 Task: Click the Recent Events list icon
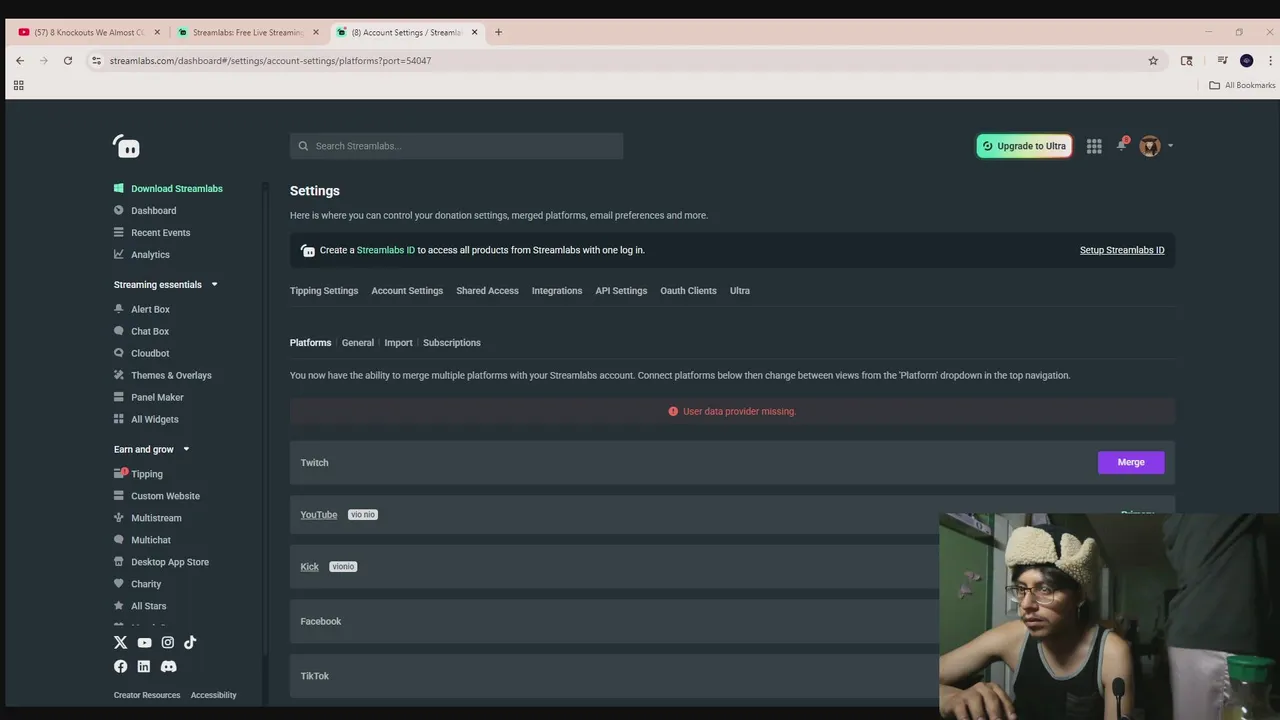pyautogui.click(x=119, y=232)
